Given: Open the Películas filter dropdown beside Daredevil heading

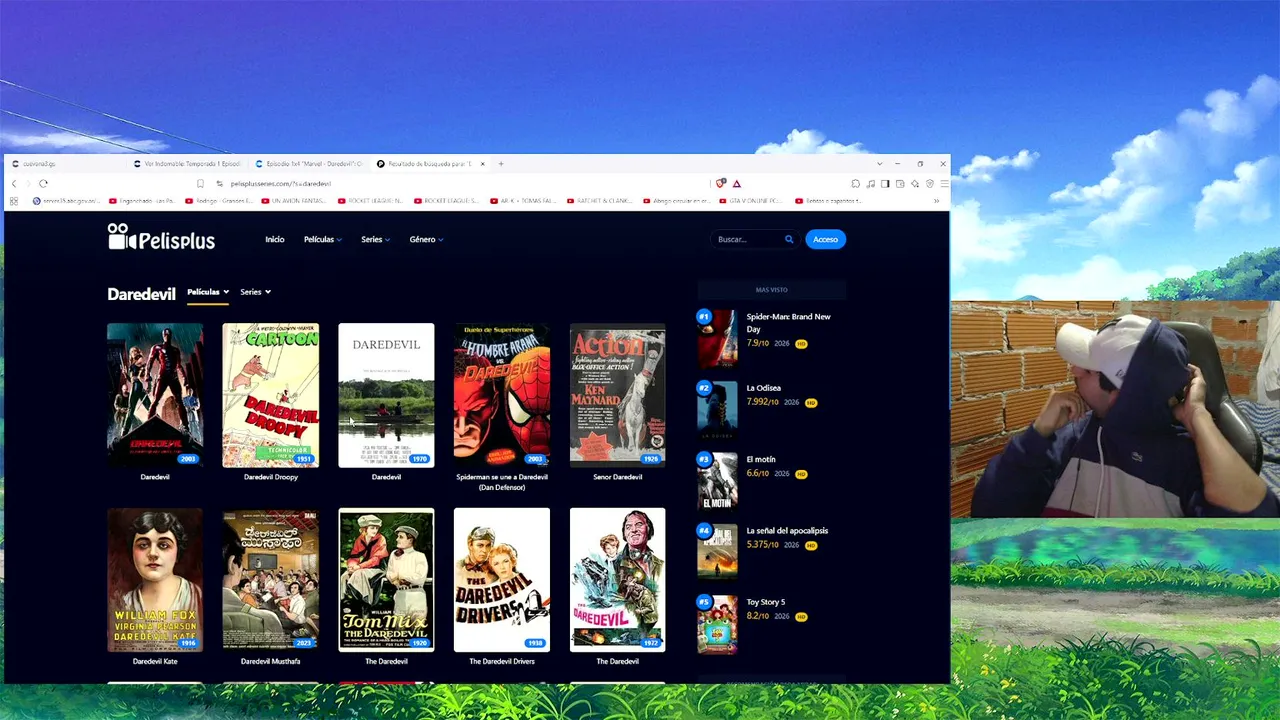Looking at the screenshot, I should pyautogui.click(x=208, y=292).
